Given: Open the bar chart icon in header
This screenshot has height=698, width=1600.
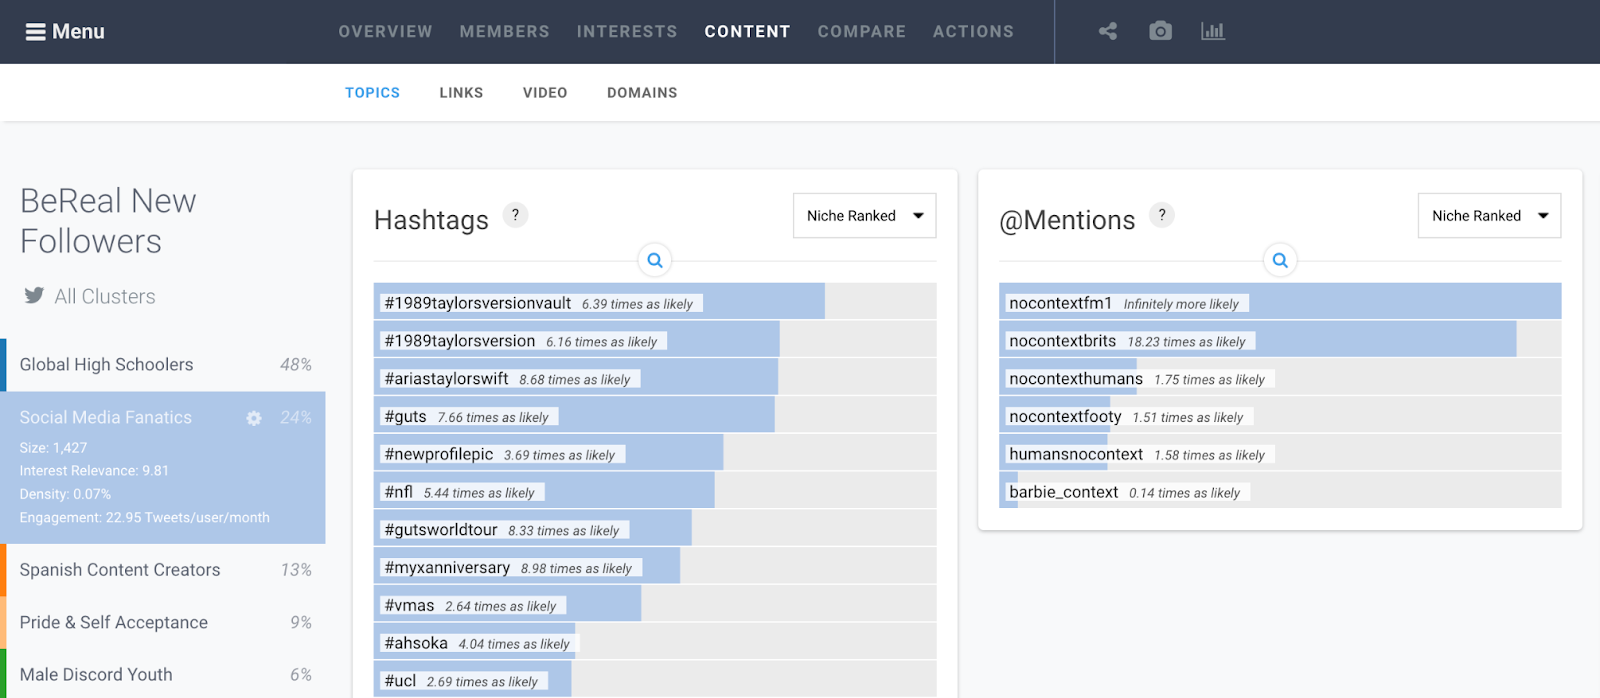Looking at the screenshot, I should (1213, 31).
